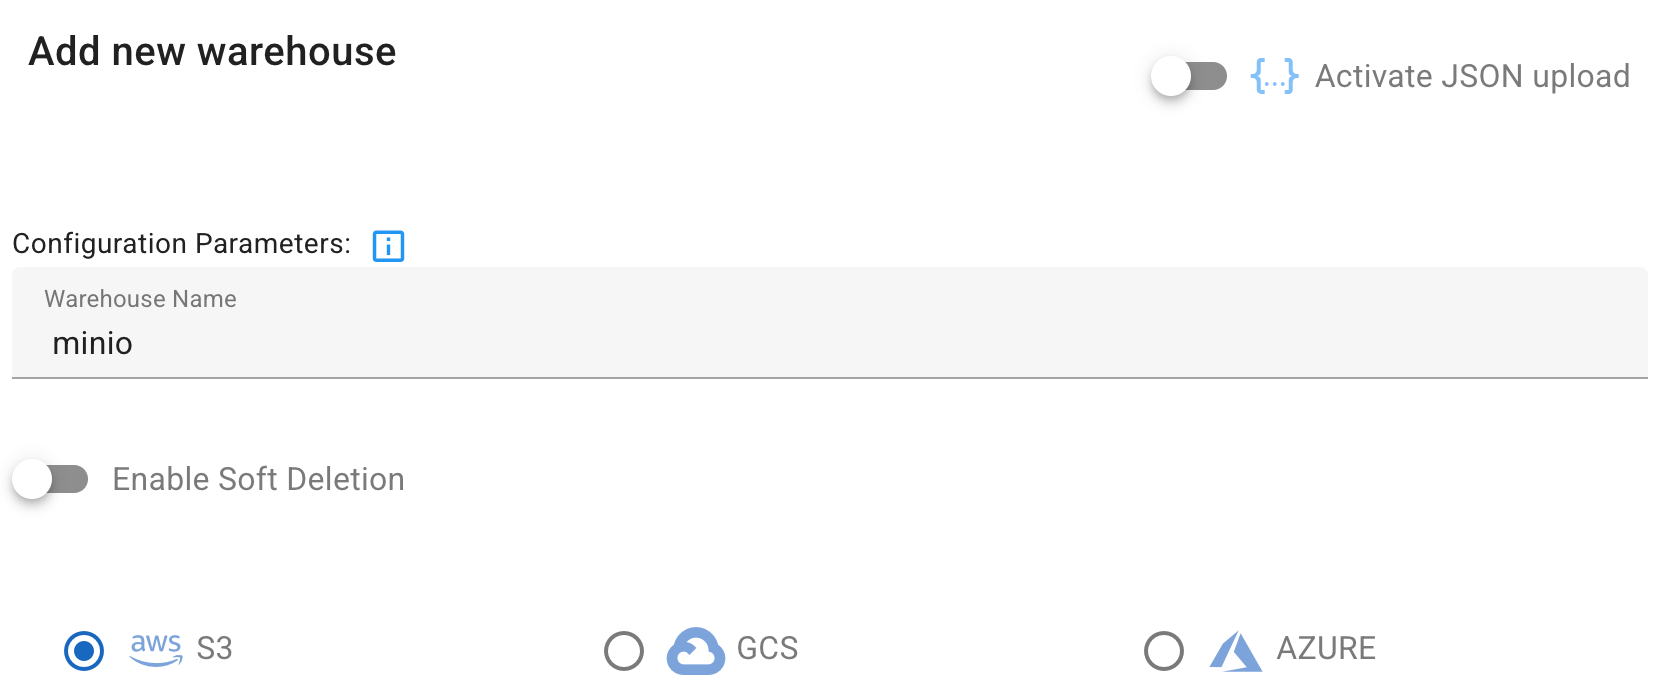Click the Activate JSON upload label

pos(1472,76)
